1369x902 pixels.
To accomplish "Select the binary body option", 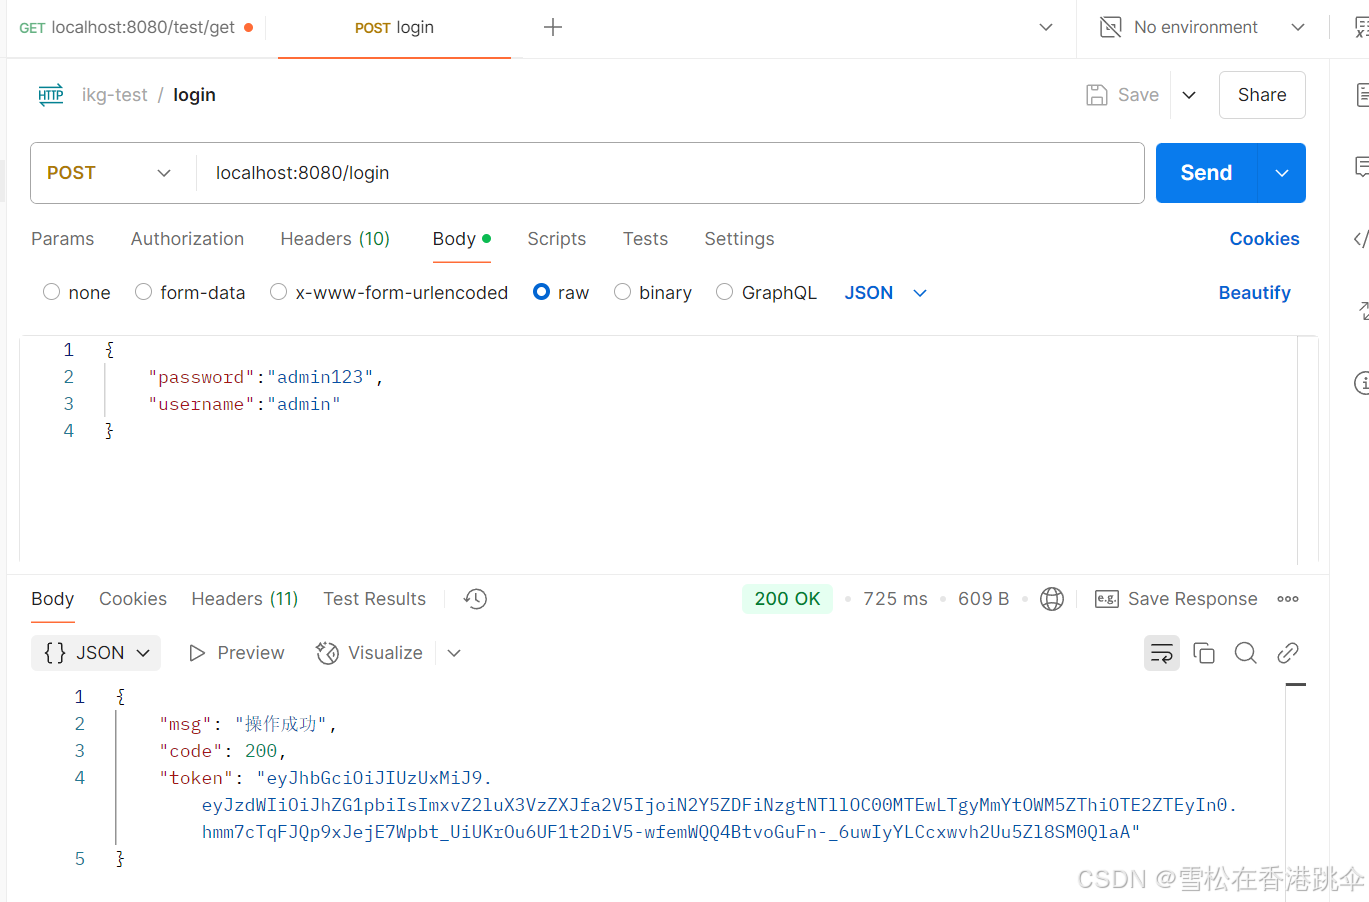I will pyautogui.click(x=623, y=292).
